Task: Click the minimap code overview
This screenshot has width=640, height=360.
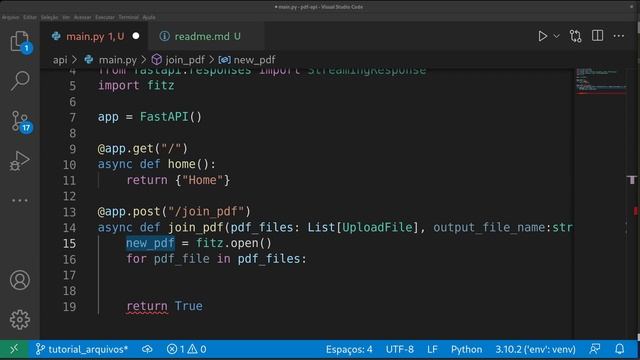Action: click(x=600, y=82)
